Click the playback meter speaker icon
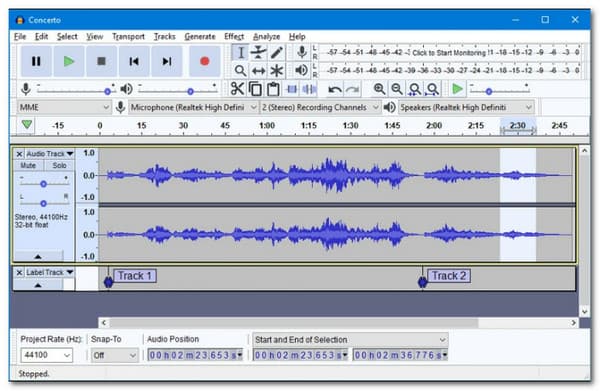Screen dimensions: 600x391 click(302, 70)
